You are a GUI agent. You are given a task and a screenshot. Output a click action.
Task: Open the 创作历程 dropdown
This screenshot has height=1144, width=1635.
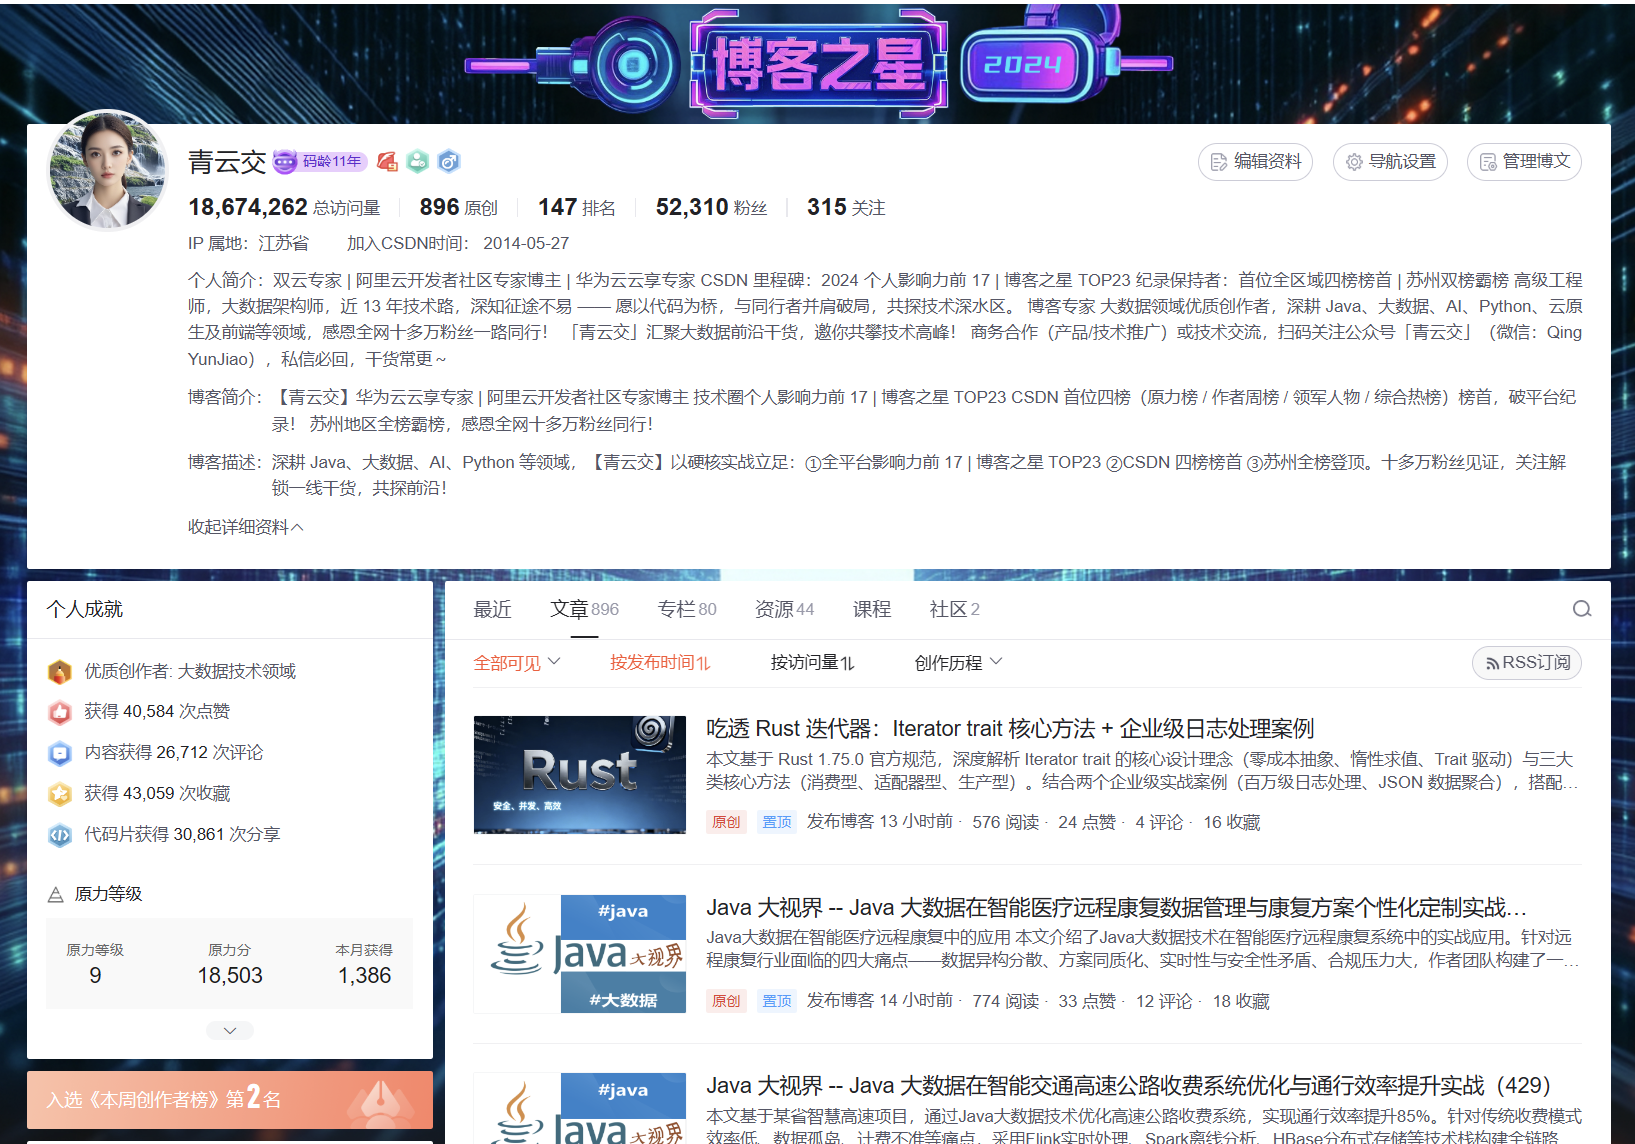pyautogui.click(x=958, y=662)
